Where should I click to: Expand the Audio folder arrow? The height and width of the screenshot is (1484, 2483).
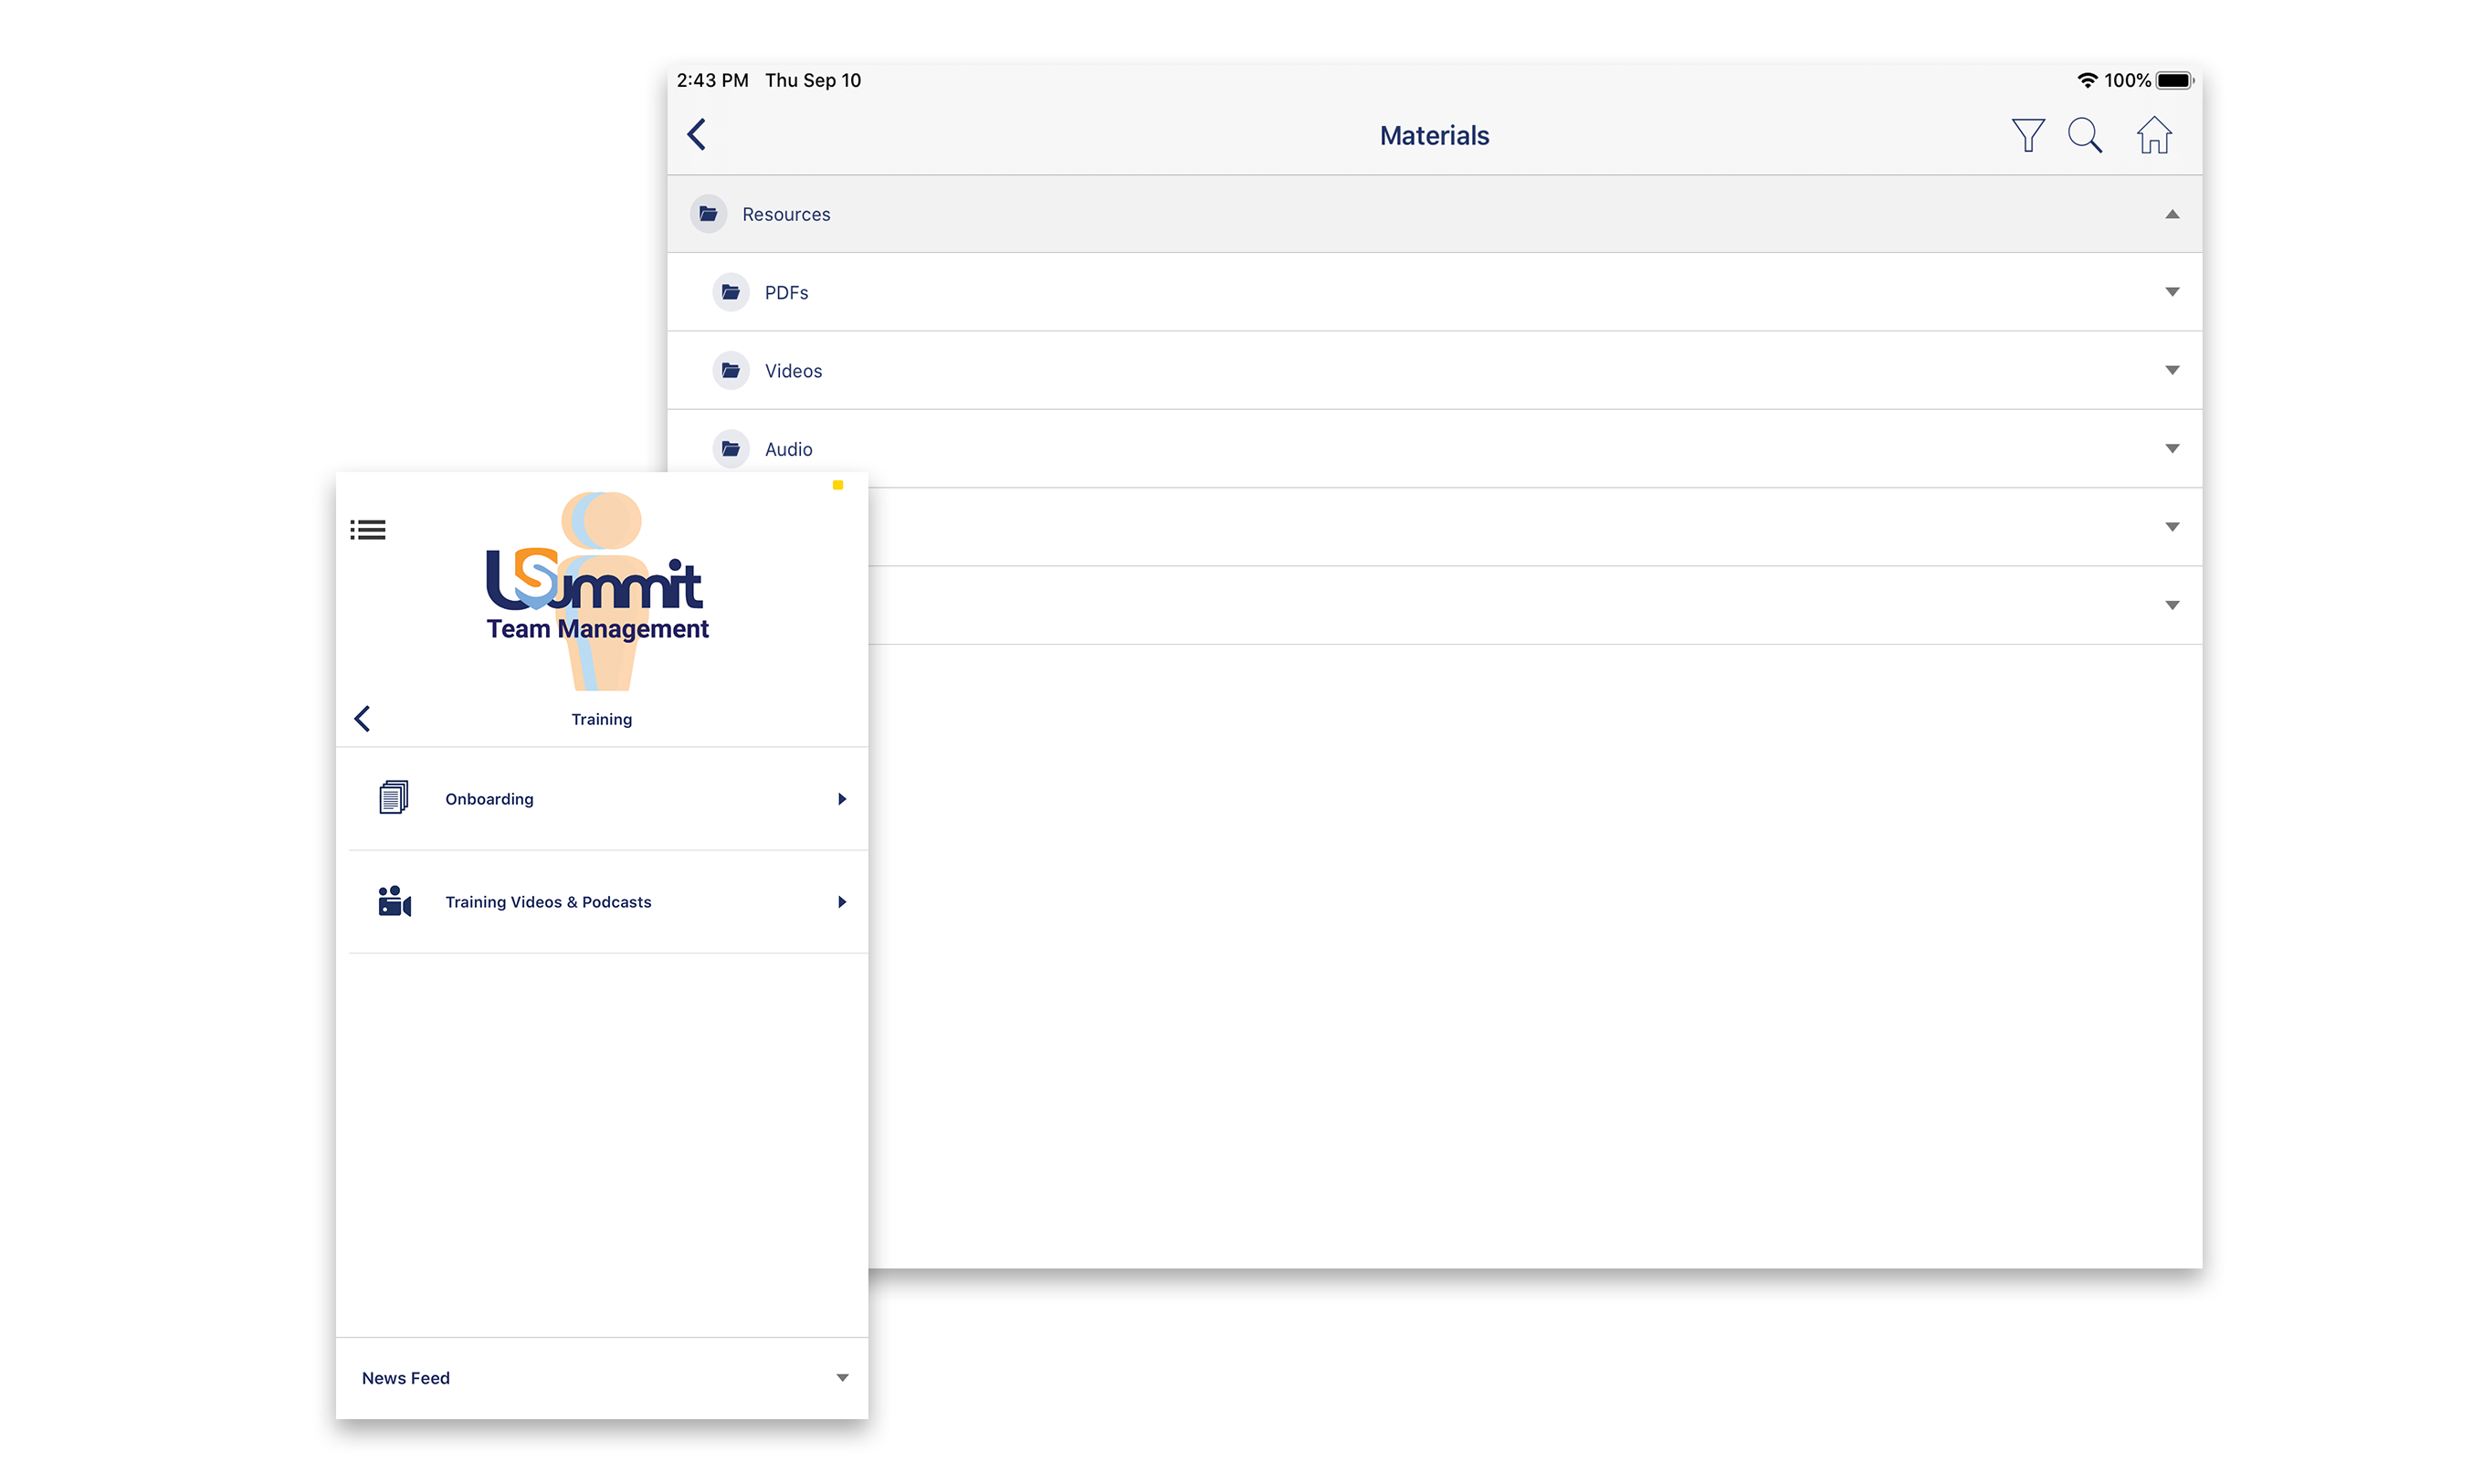[x=2172, y=449]
